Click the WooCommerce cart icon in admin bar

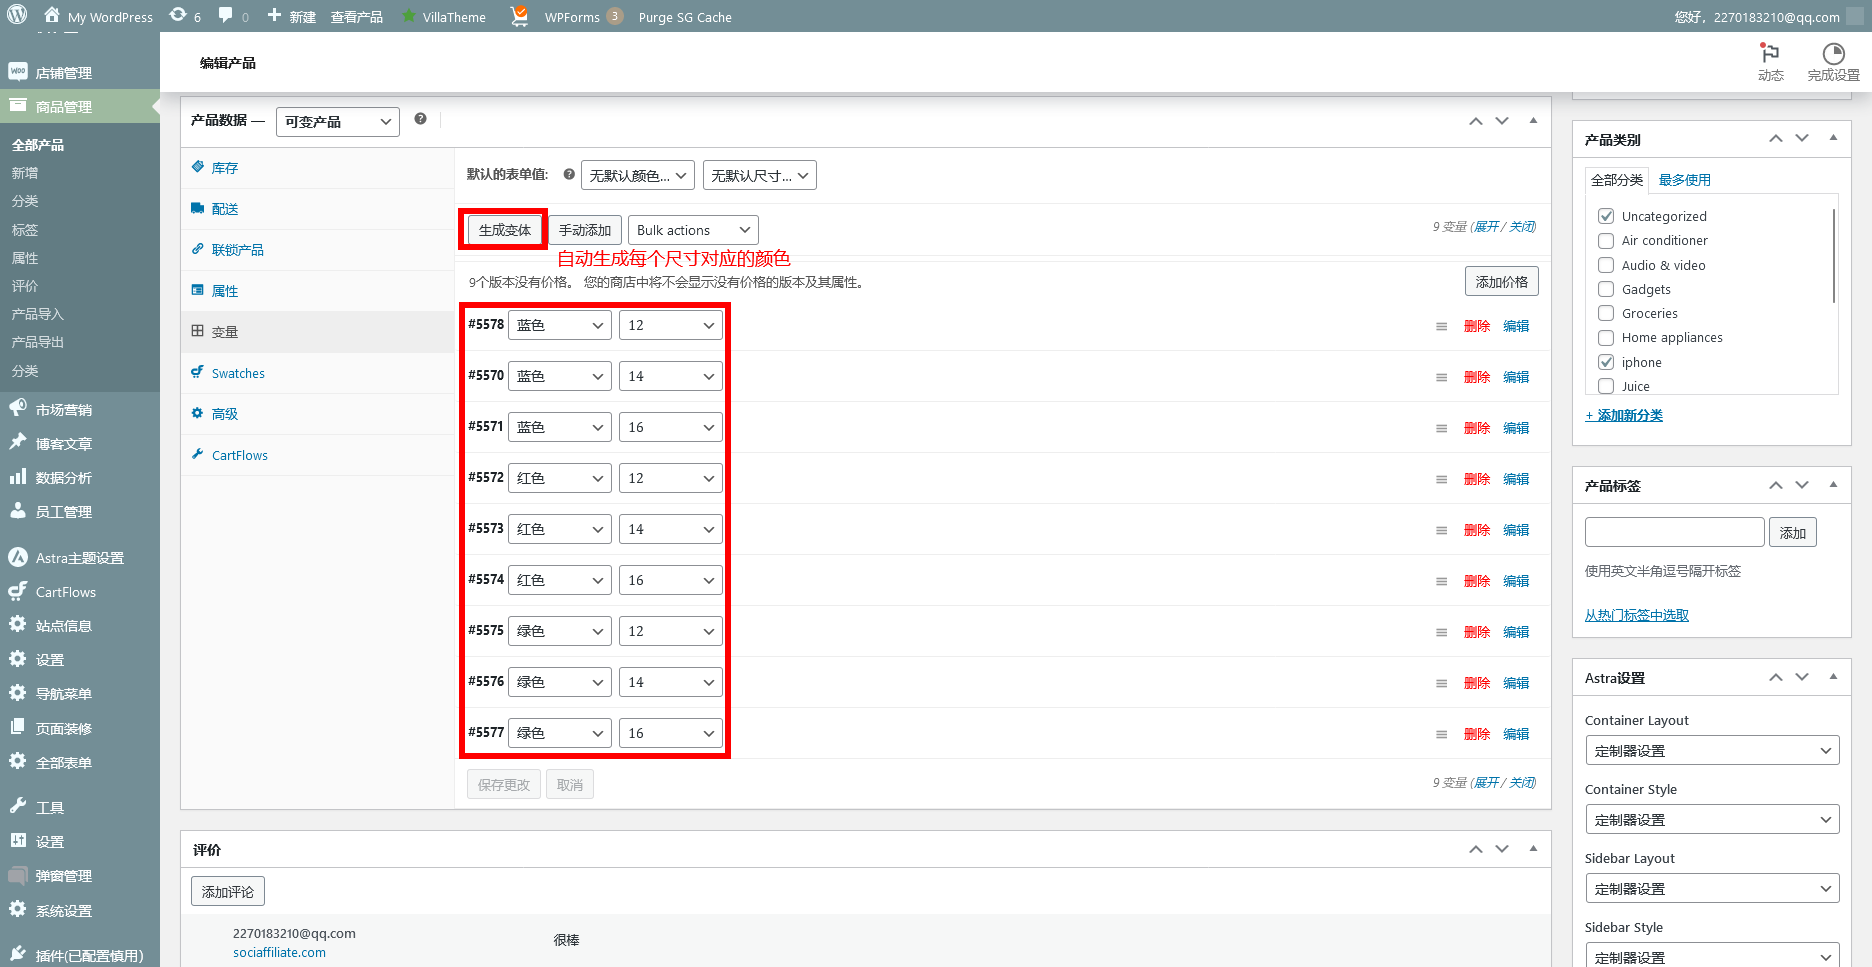[519, 16]
